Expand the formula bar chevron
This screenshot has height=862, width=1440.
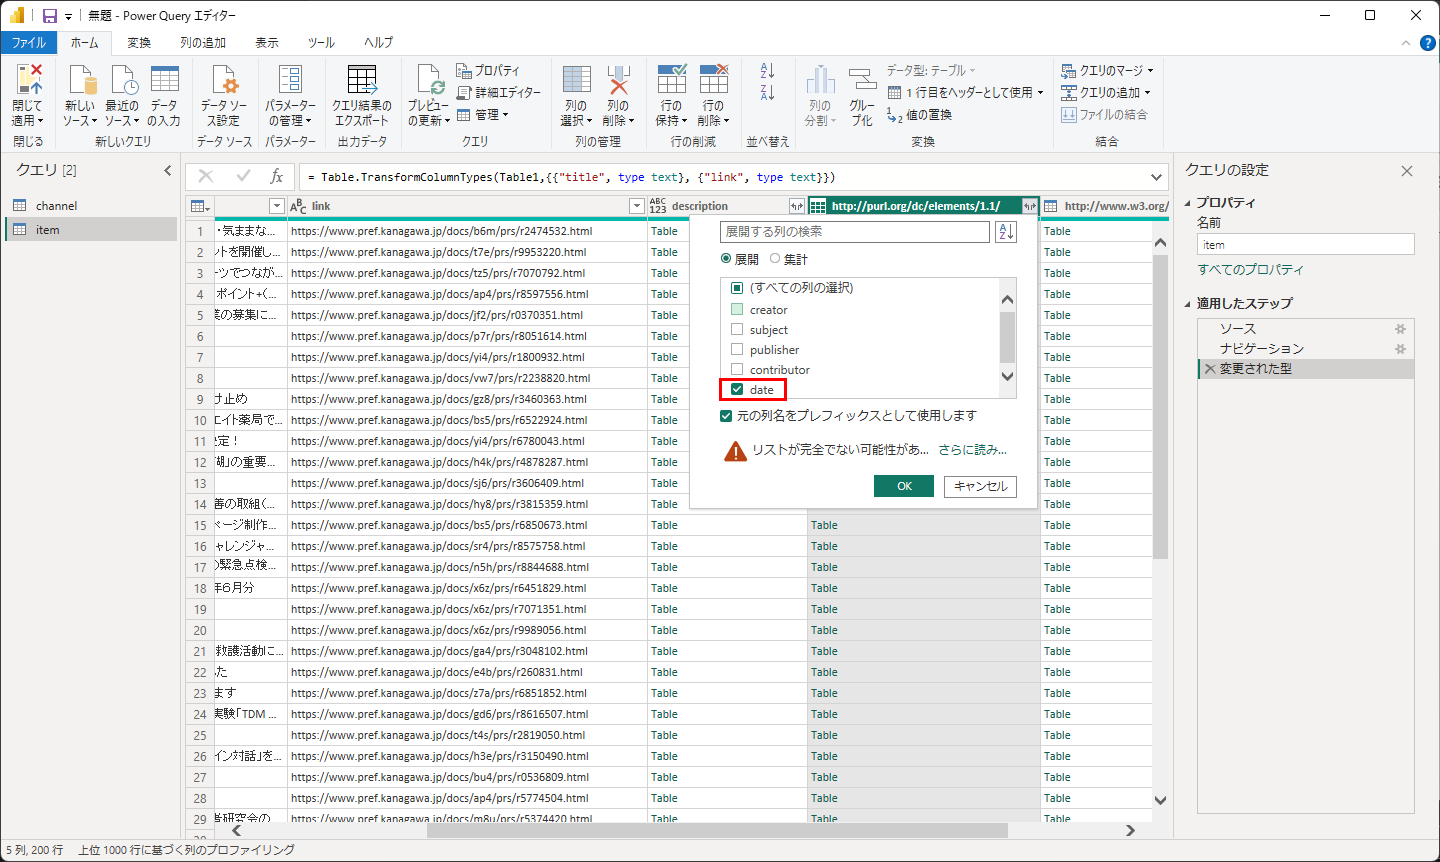(1157, 177)
